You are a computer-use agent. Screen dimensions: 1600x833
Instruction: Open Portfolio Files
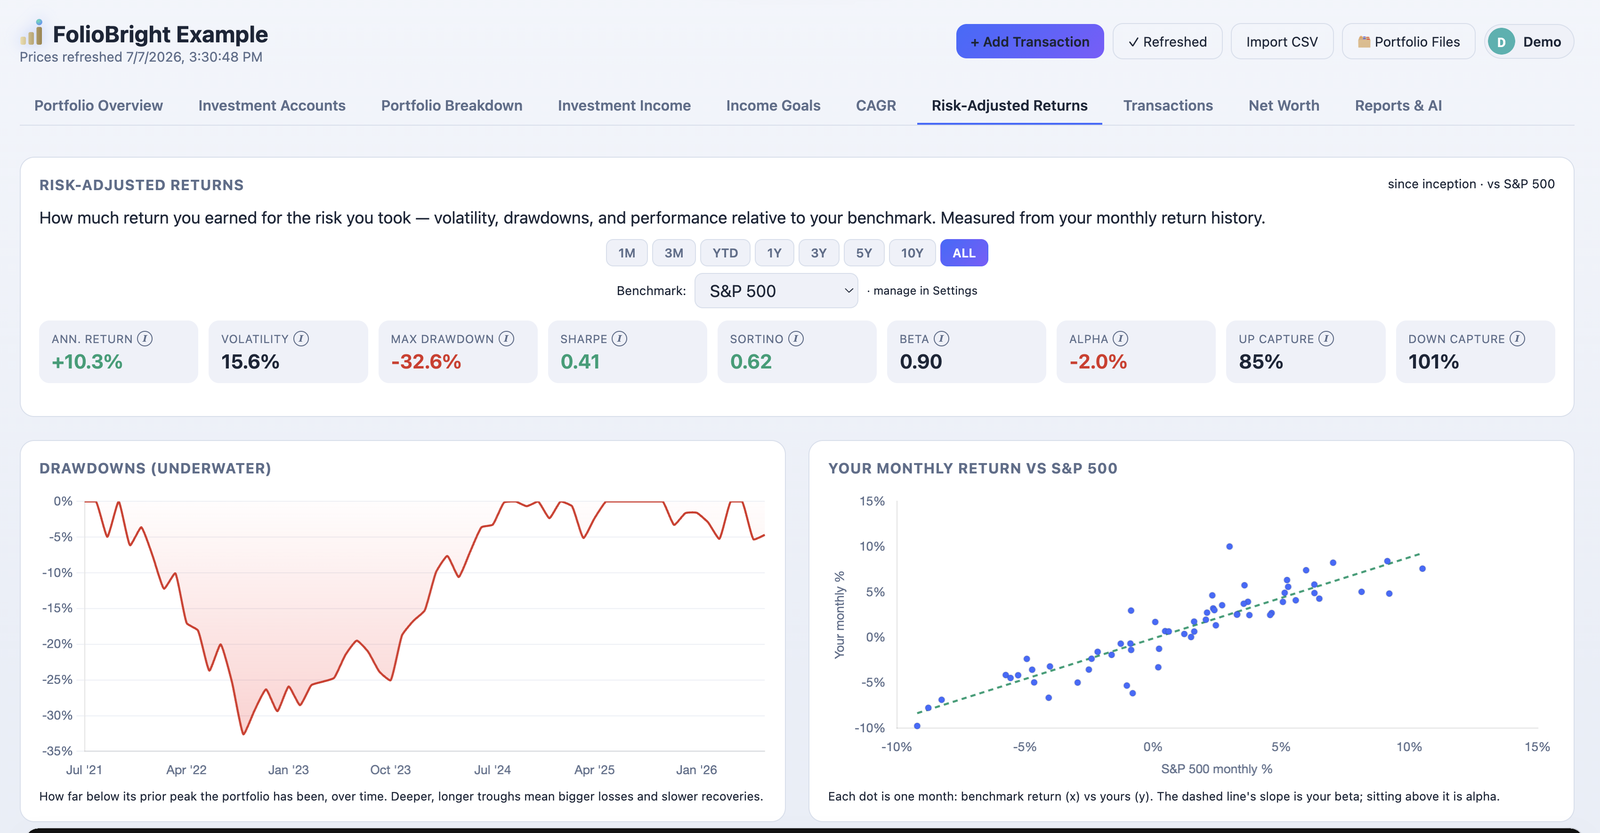[x=1408, y=42]
